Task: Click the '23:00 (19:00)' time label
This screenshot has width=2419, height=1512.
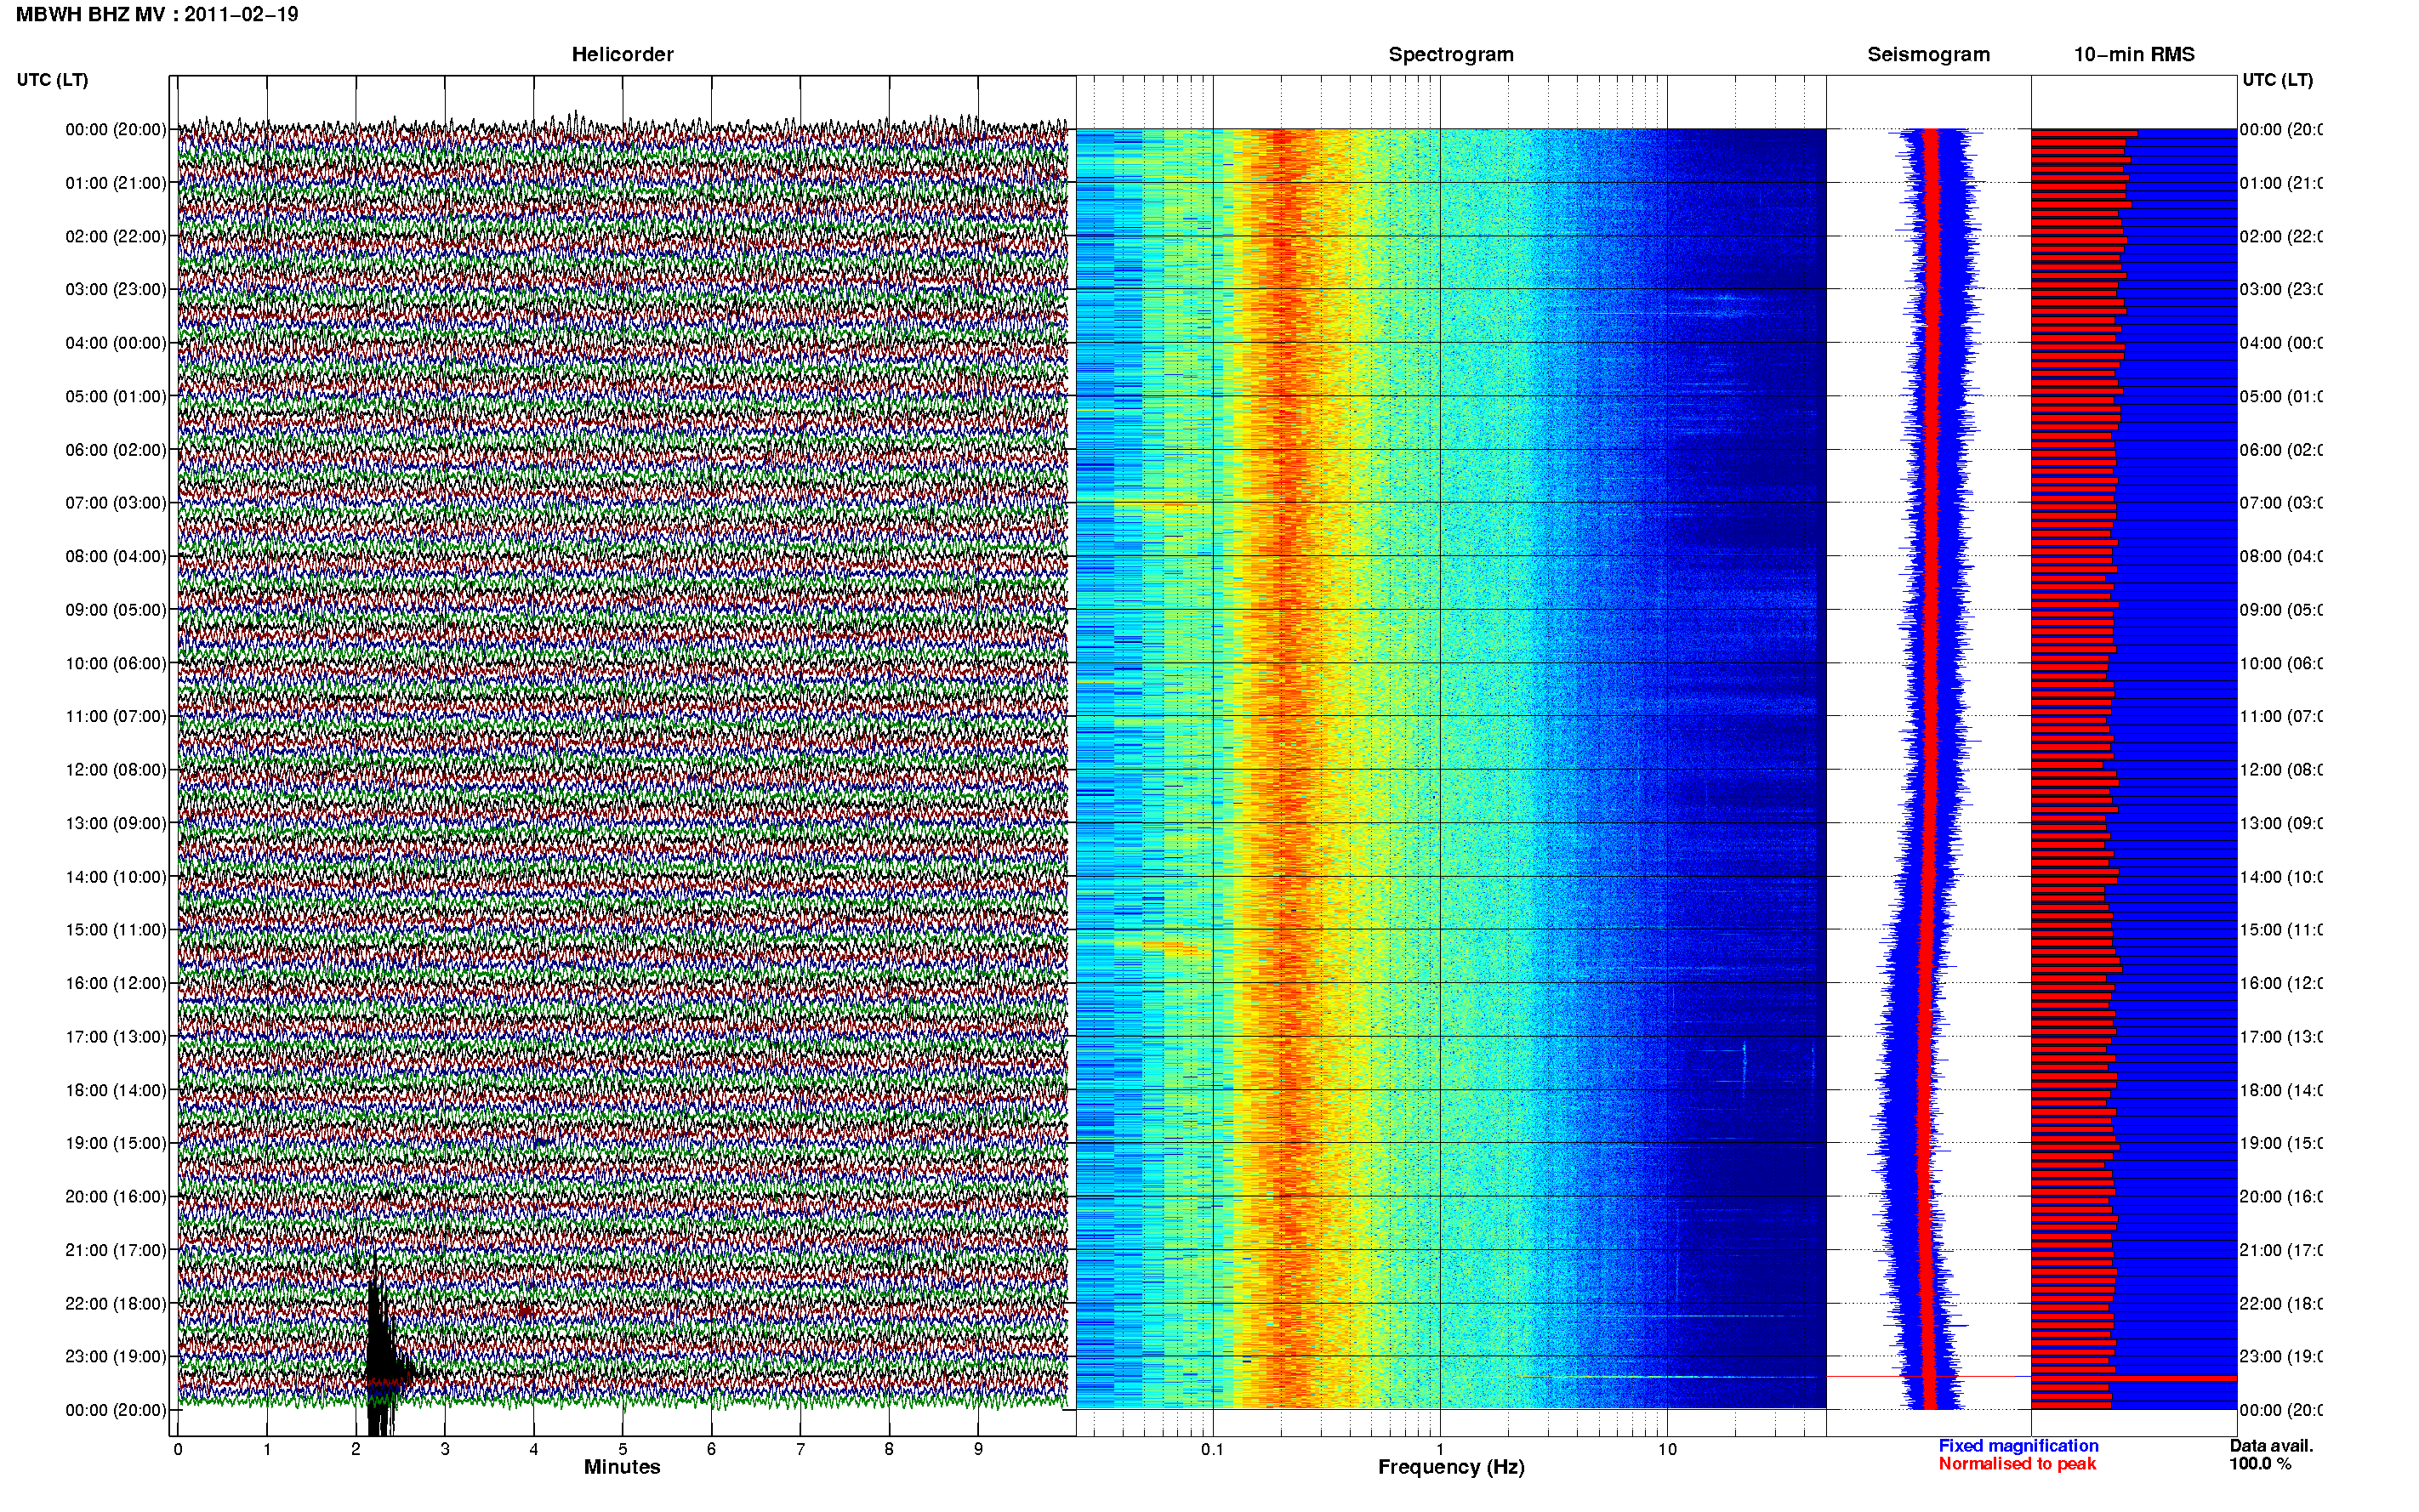Action: point(116,1356)
